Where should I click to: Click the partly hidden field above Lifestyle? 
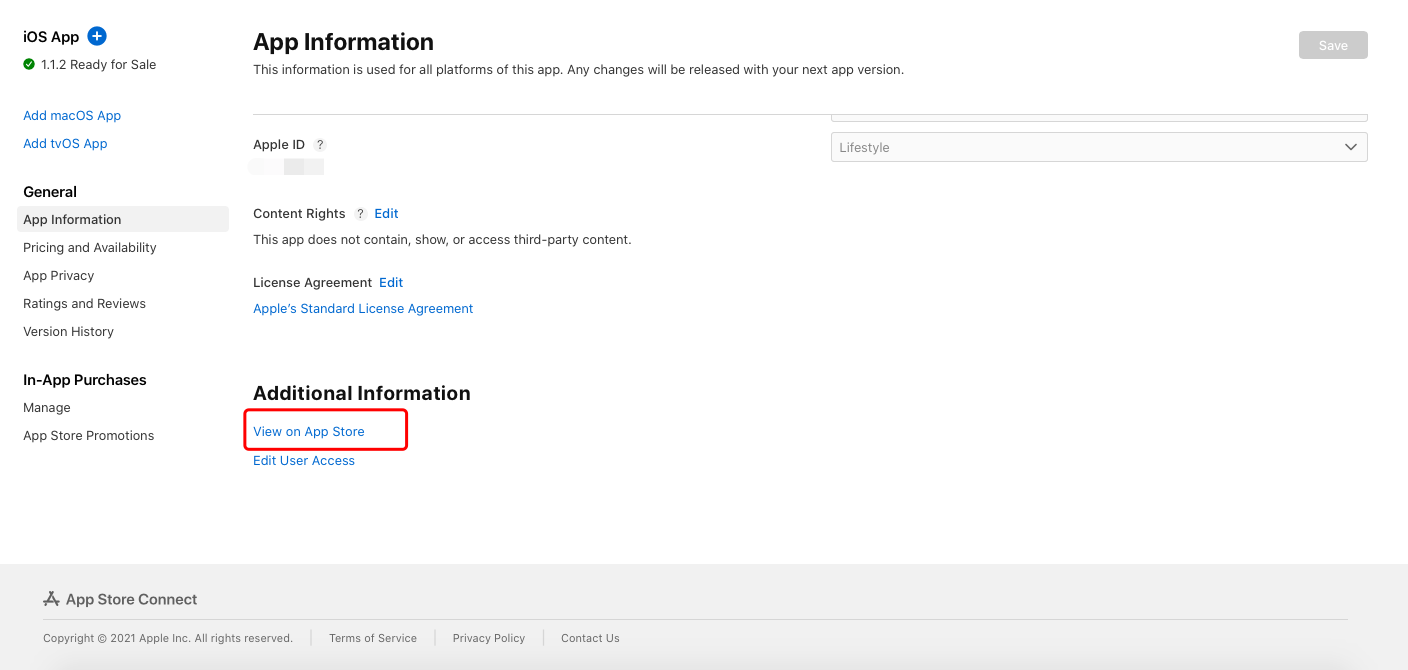[x=1099, y=116]
